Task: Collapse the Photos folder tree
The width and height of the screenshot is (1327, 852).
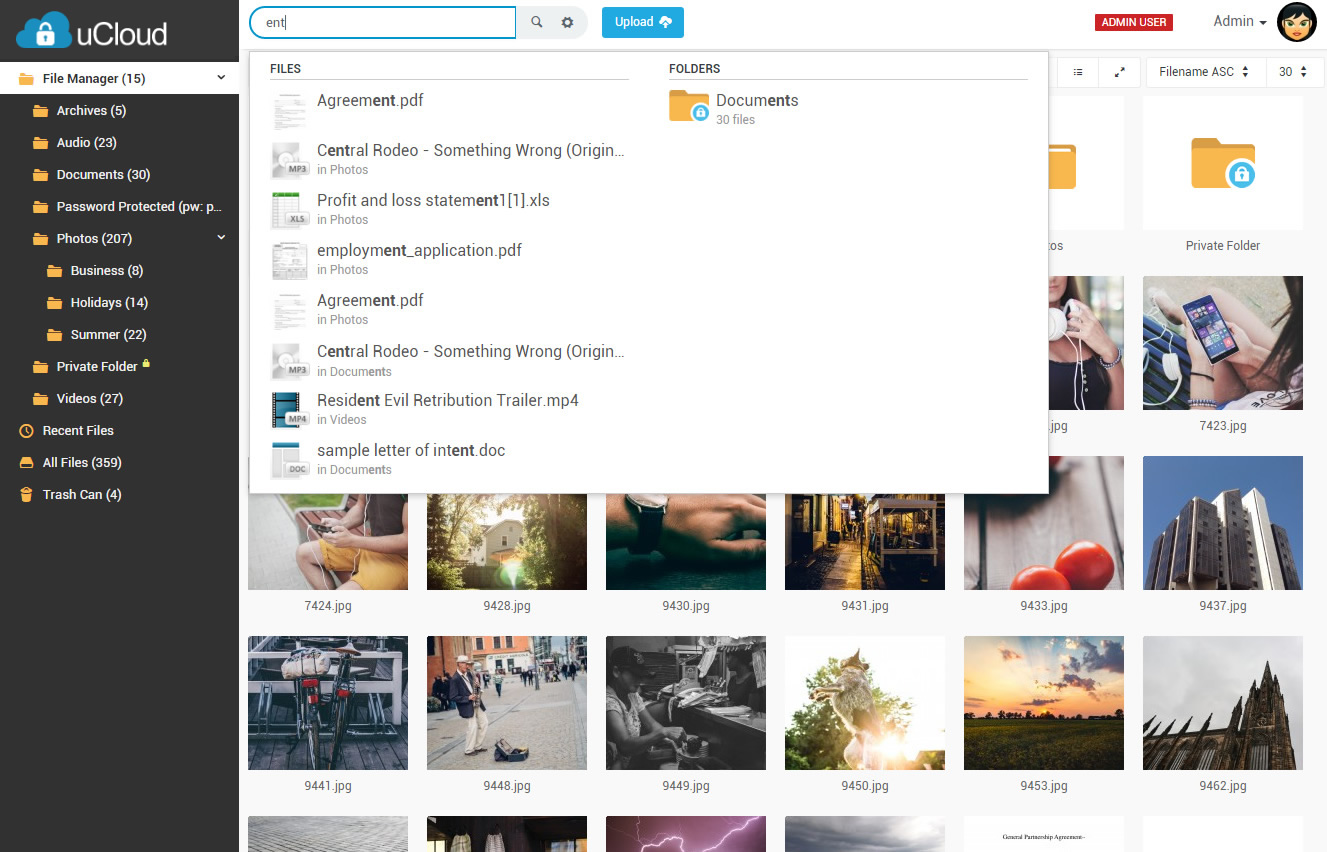Action: [221, 238]
